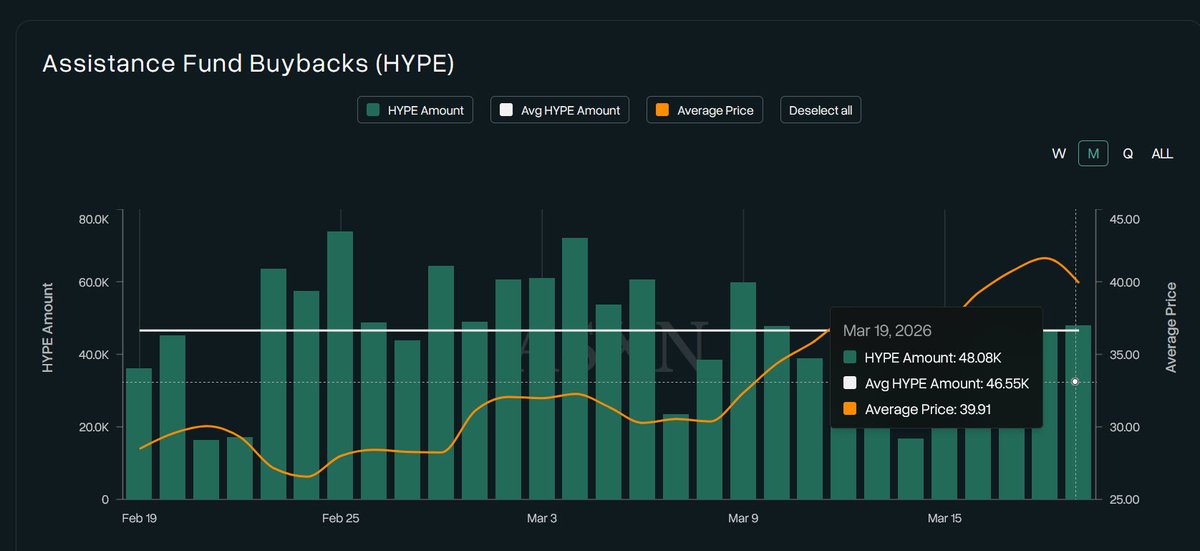Toggle the HYPE Amount legend series

[x=415, y=110]
